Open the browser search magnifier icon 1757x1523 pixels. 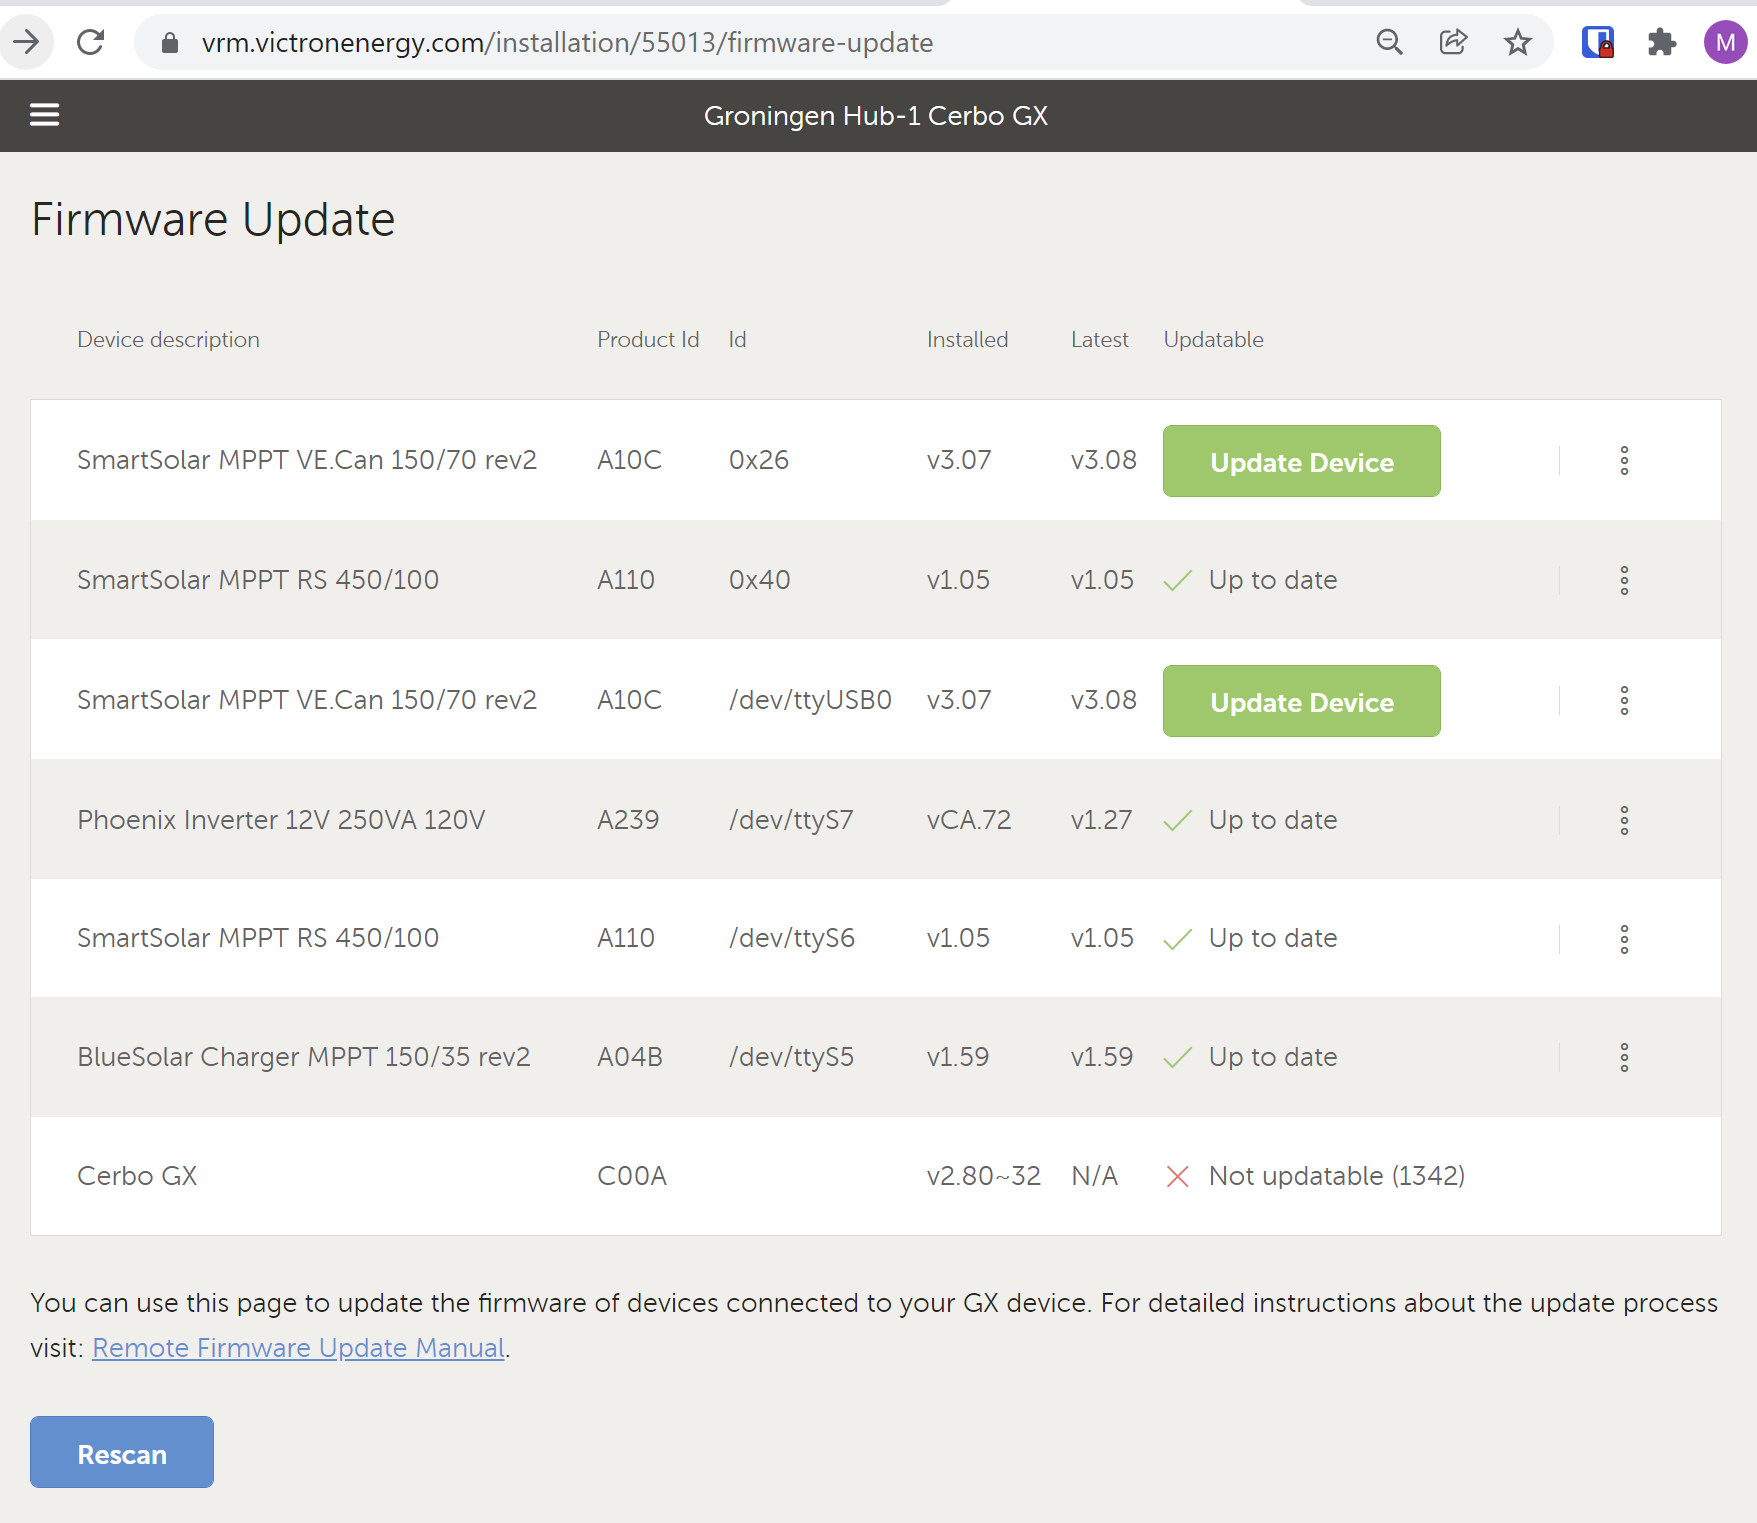pyautogui.click(x=1389, y=42)
